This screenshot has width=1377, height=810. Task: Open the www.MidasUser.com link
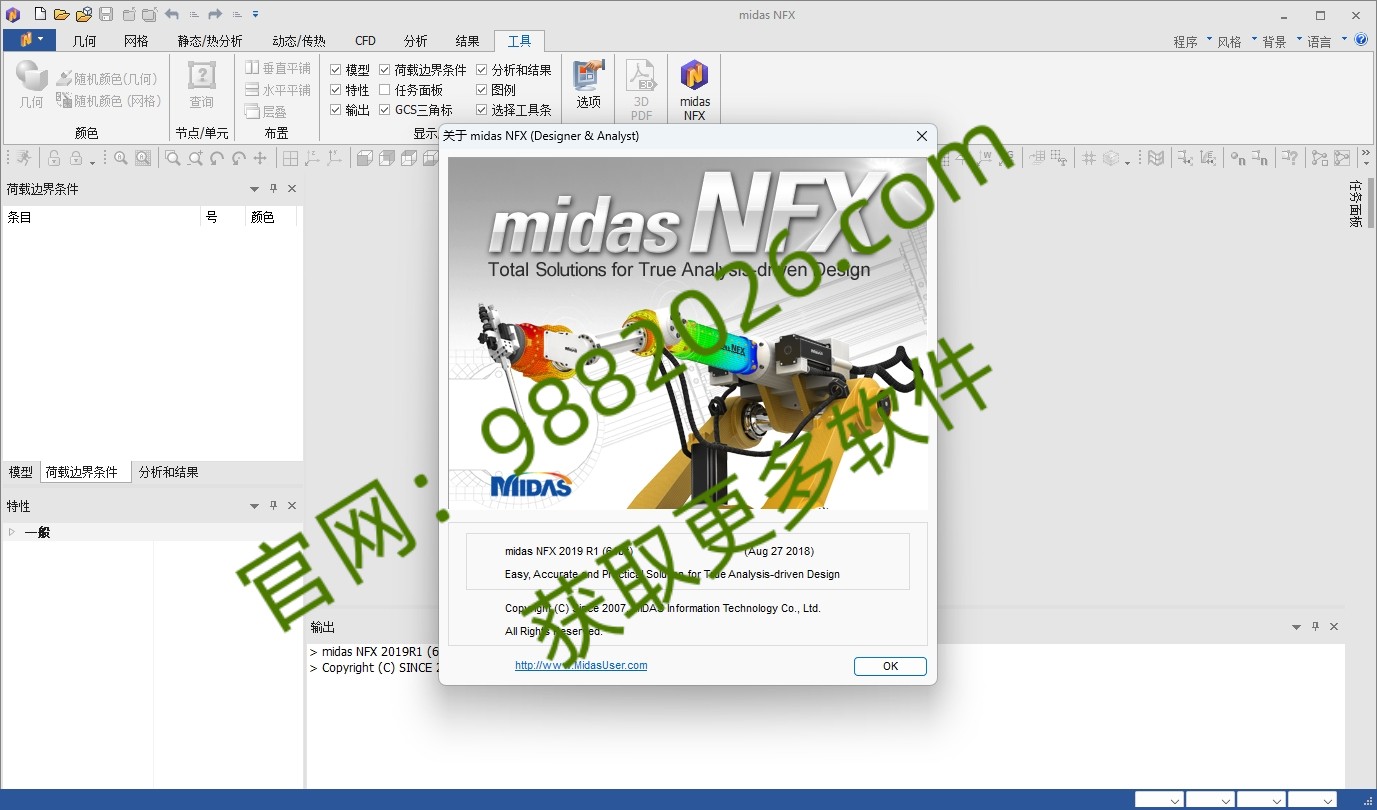[x=581, y=665]
